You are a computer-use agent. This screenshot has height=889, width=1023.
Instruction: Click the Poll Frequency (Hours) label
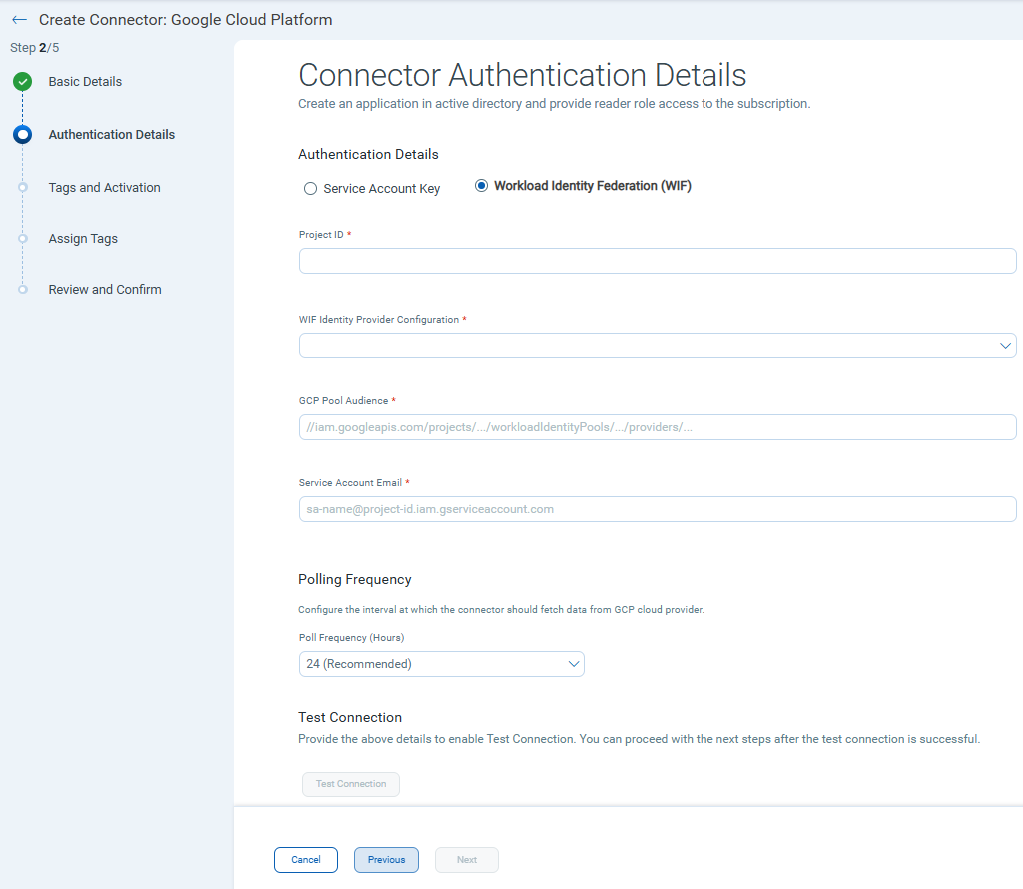click(x=352, y=638)
